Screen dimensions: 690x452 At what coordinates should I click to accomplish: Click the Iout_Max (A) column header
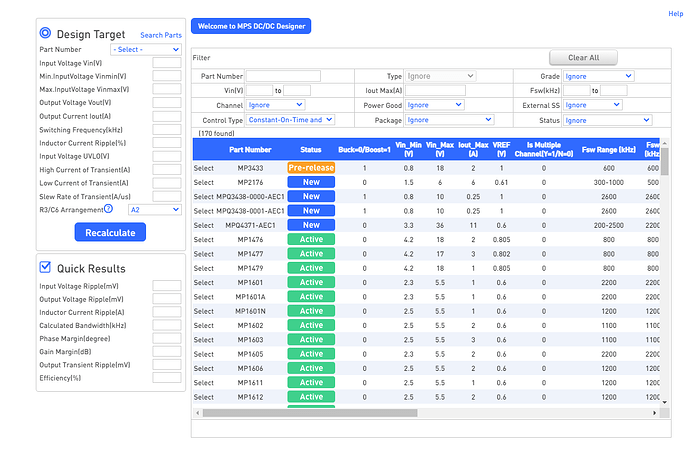473,149
